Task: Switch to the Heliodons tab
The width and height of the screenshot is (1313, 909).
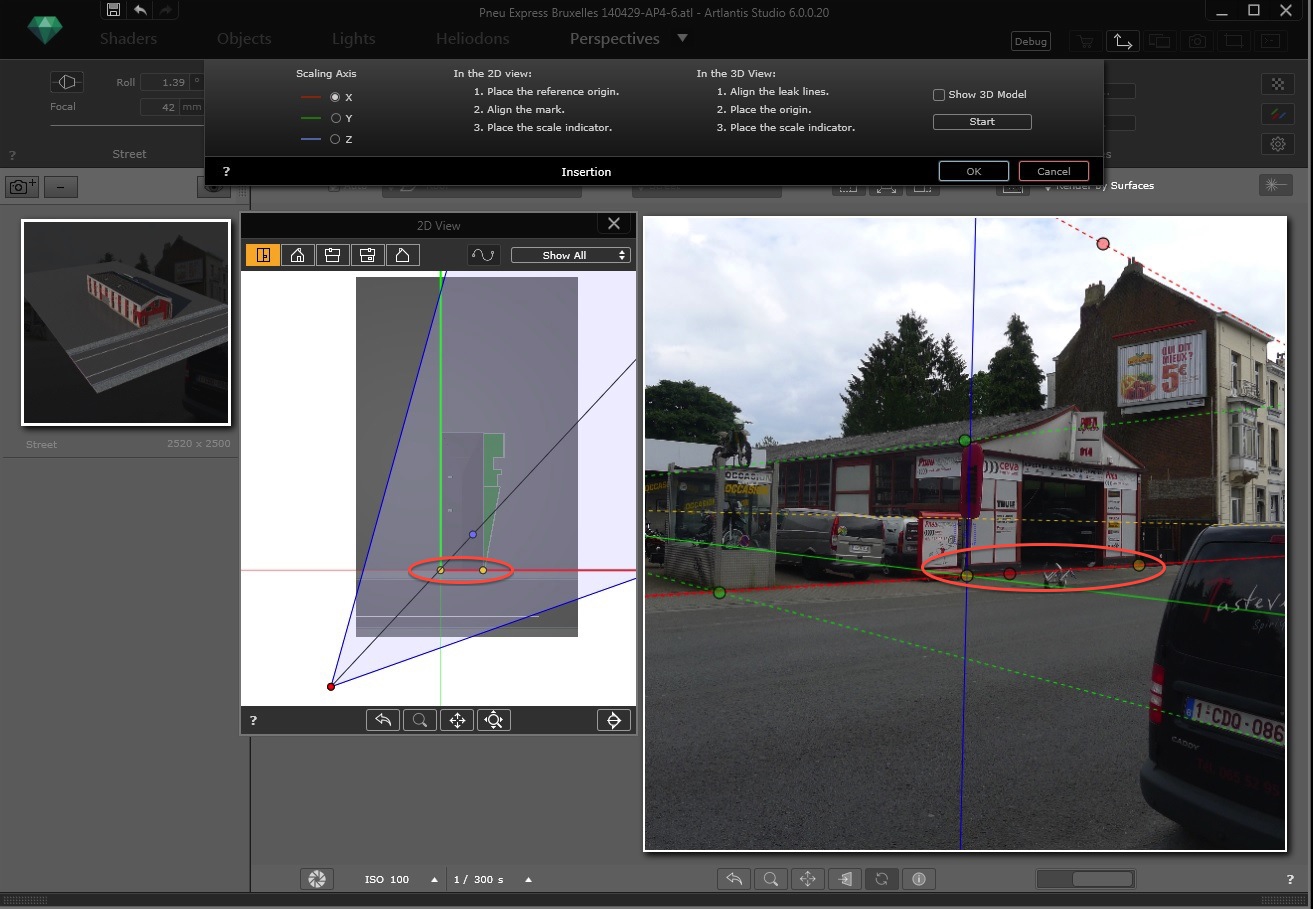Action: pos(472,39)
